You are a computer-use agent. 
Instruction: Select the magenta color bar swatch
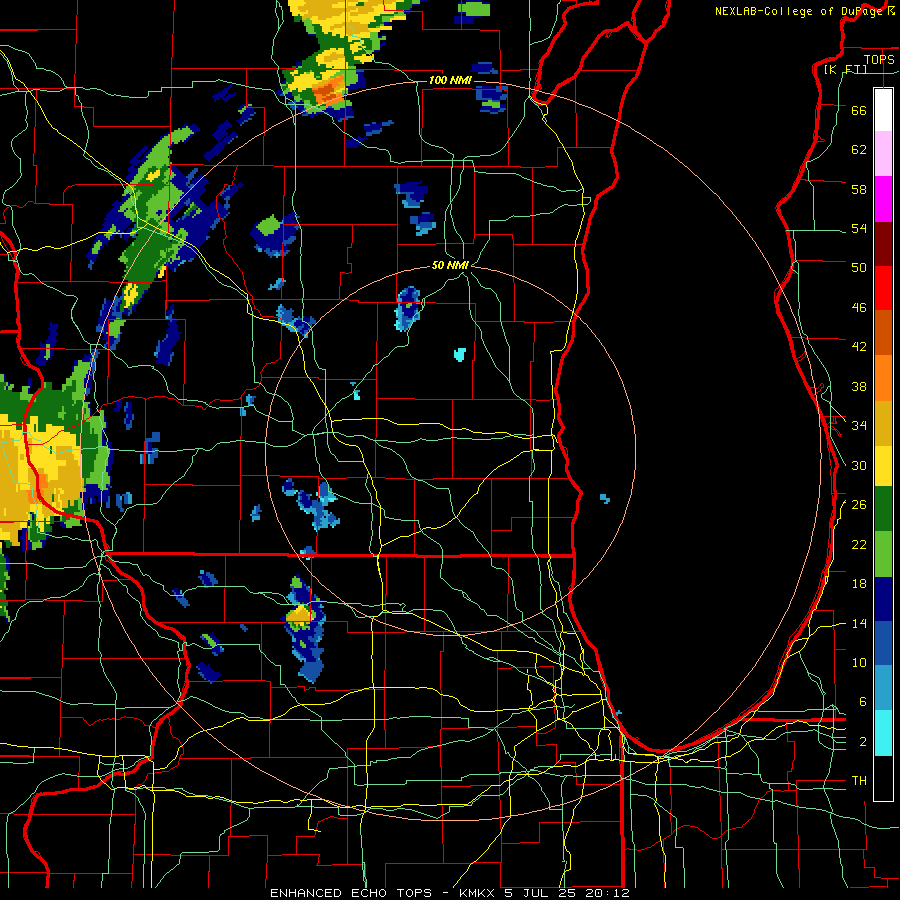[883, 199]
